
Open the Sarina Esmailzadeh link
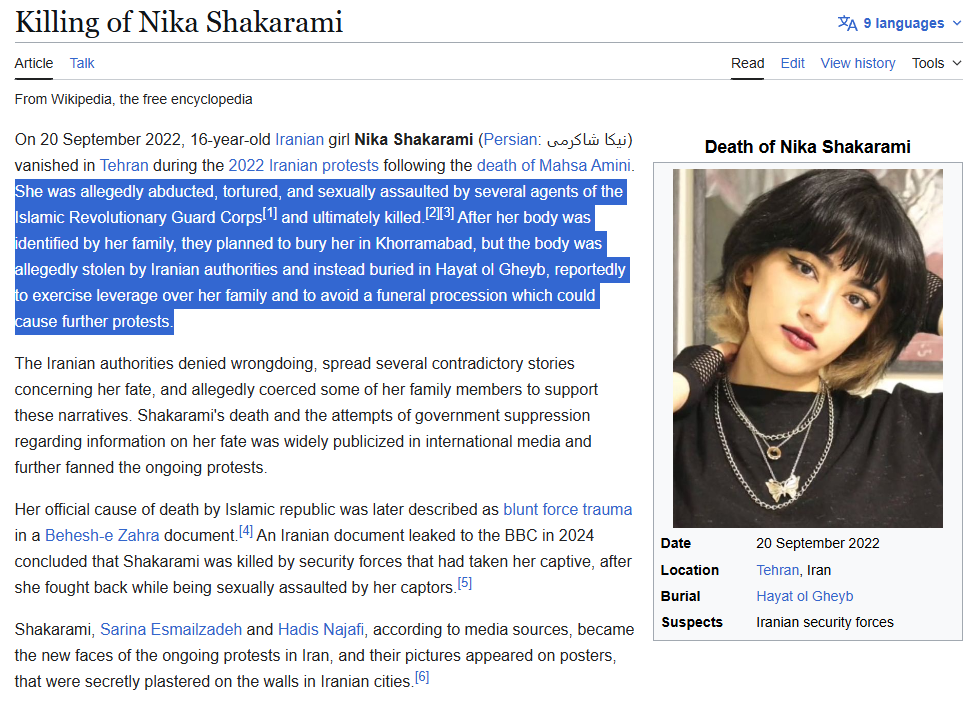171,629
